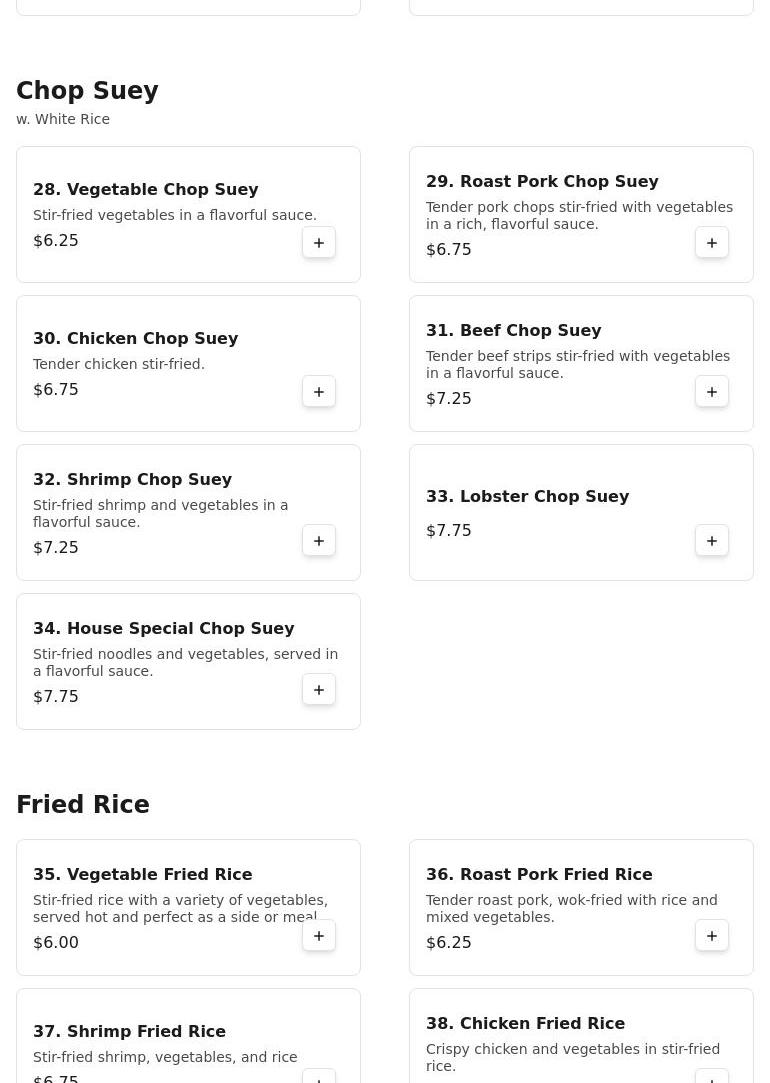
Task: Add Beef Chop Suey using plus button
Action: click(712, 392)
